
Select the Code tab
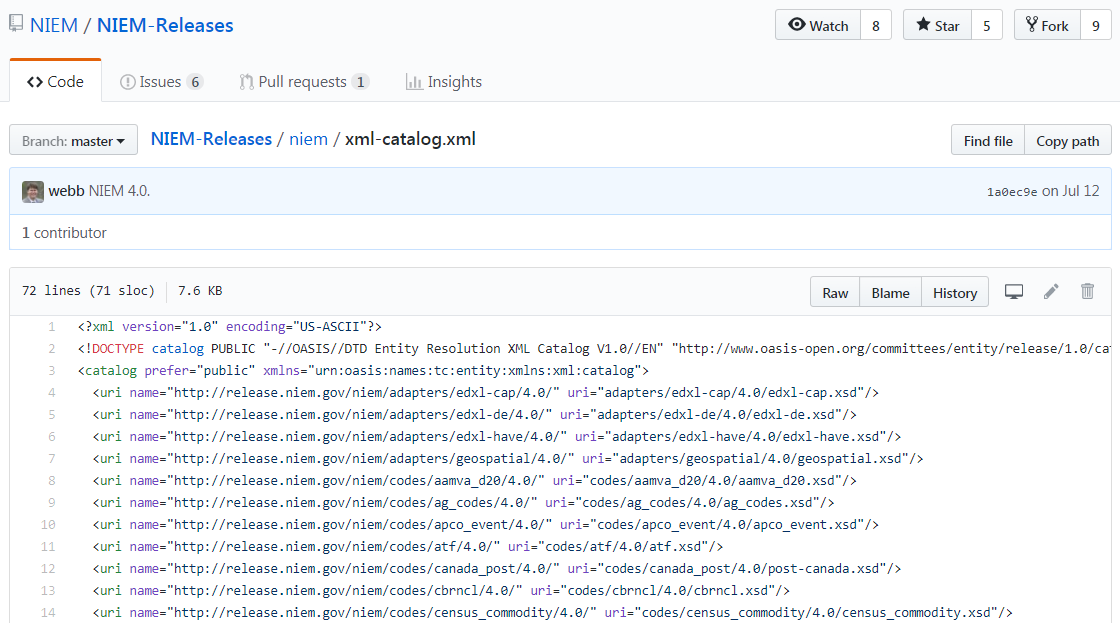point(56,82)
